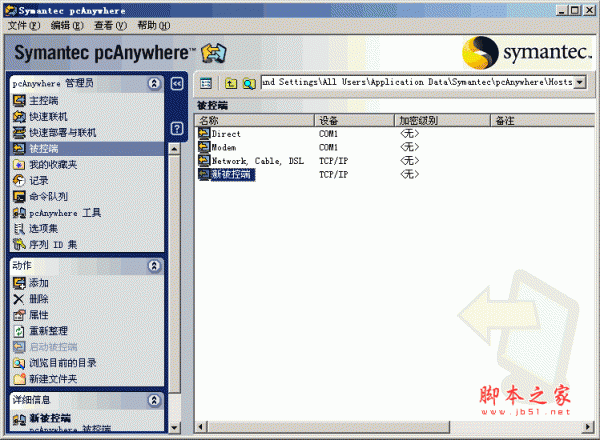600x440 pixels.
Task: Click the <无> encryption in Modem row
Action: click(409, 147)
